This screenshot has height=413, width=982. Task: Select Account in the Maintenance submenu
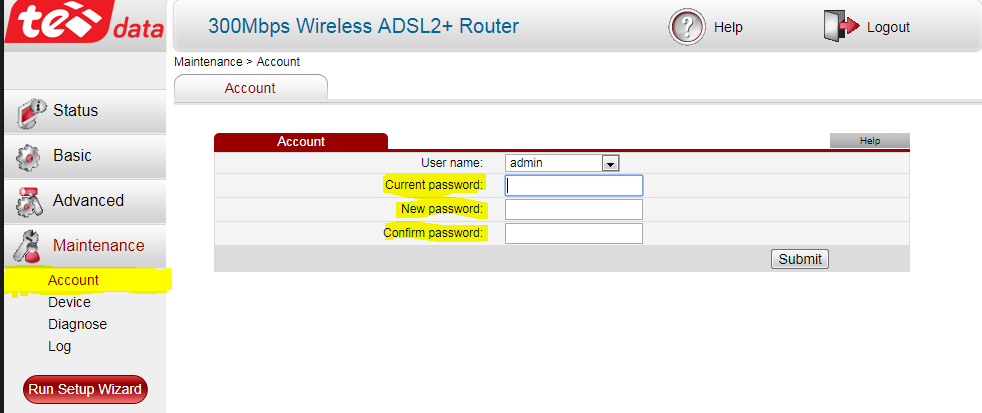(73, 280)
